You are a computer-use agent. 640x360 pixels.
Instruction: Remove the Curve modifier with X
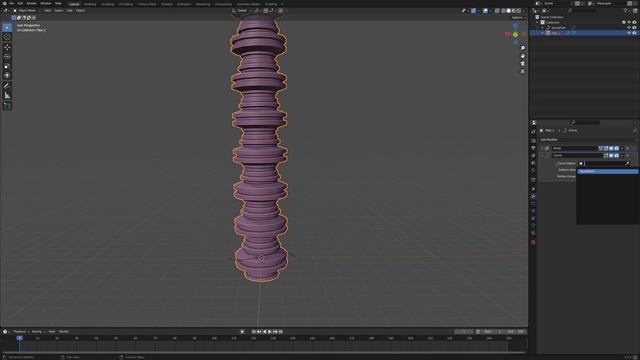(x=628, y=156)
